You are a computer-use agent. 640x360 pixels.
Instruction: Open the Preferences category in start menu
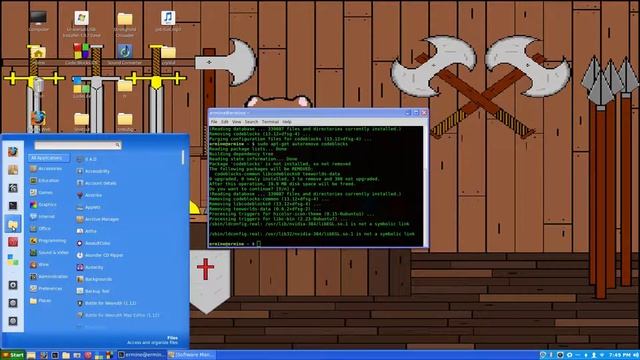(x=46, y=289)
